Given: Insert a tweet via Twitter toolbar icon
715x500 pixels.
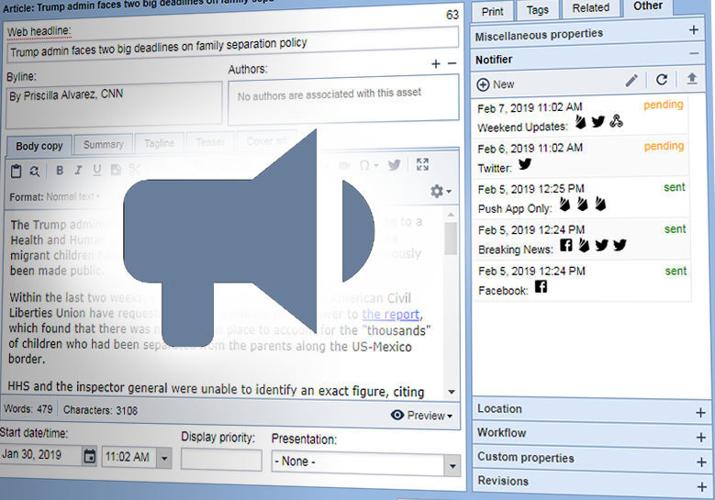Looking at the screenshot, I should 394,165.
